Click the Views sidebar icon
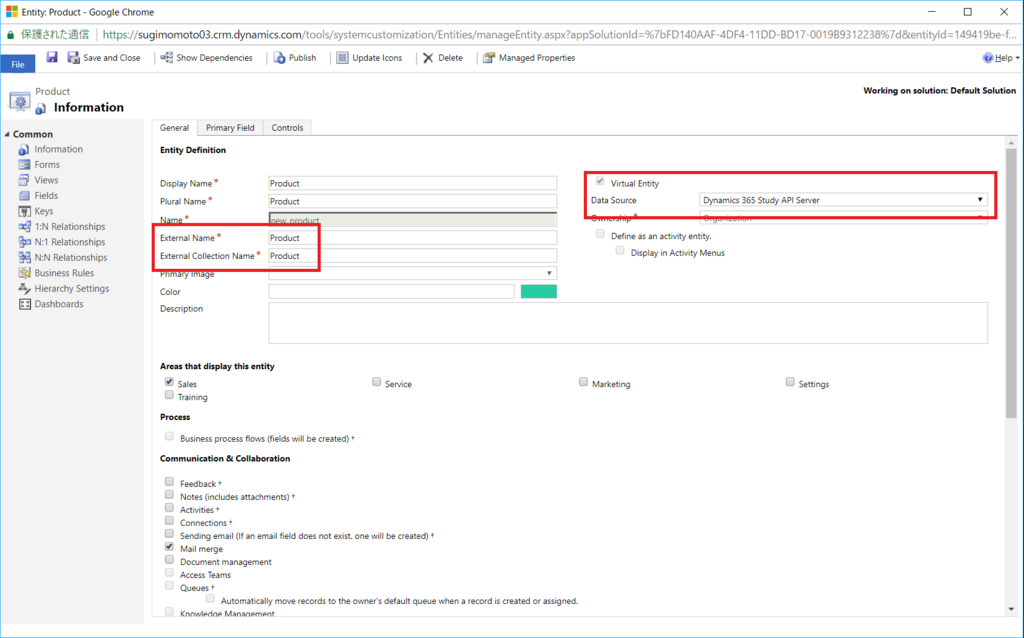 [x=24, y=180]
